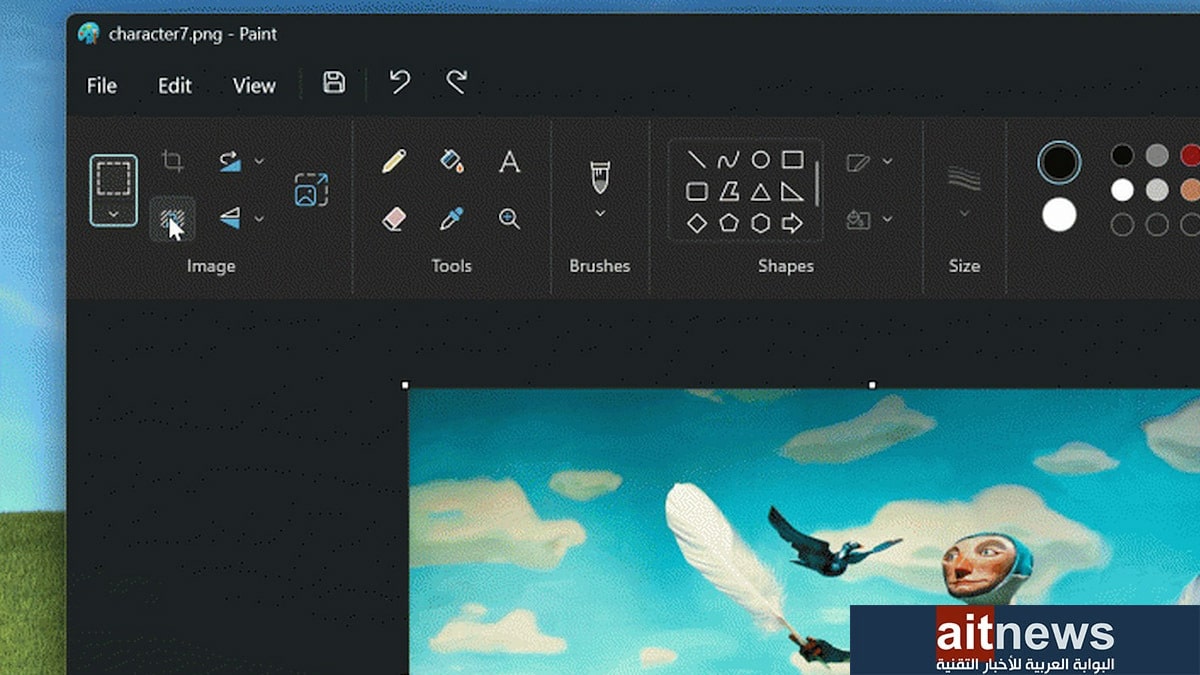Screen dimensions: 1200x675
Task: Open the Edit menu
Action: pyautogui.click(x=175, y=86)
